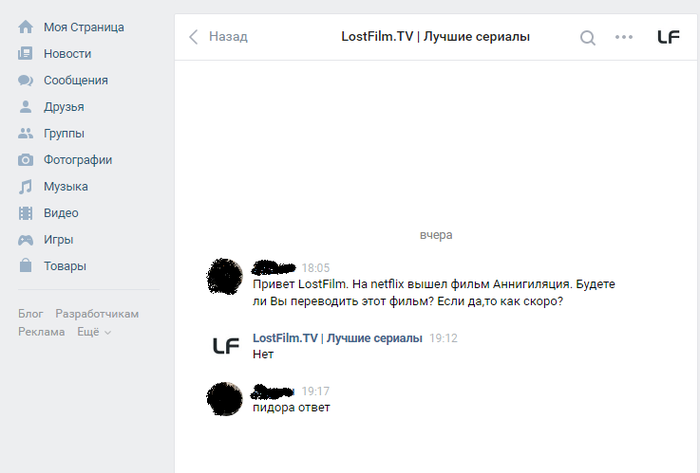Screen dimensions: 700x473
Task: Click the LF avatar beside the Нет message
Action: point(225,346)
